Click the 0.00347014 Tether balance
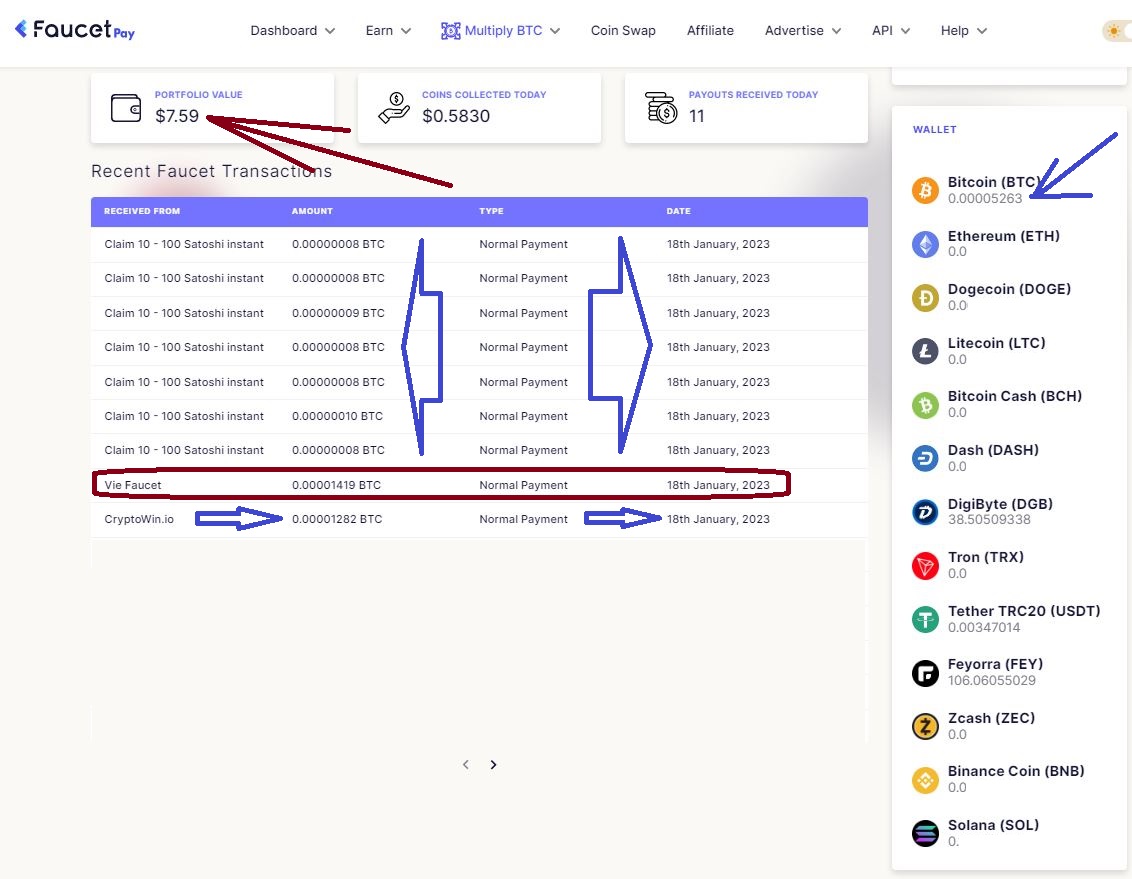 984,627
